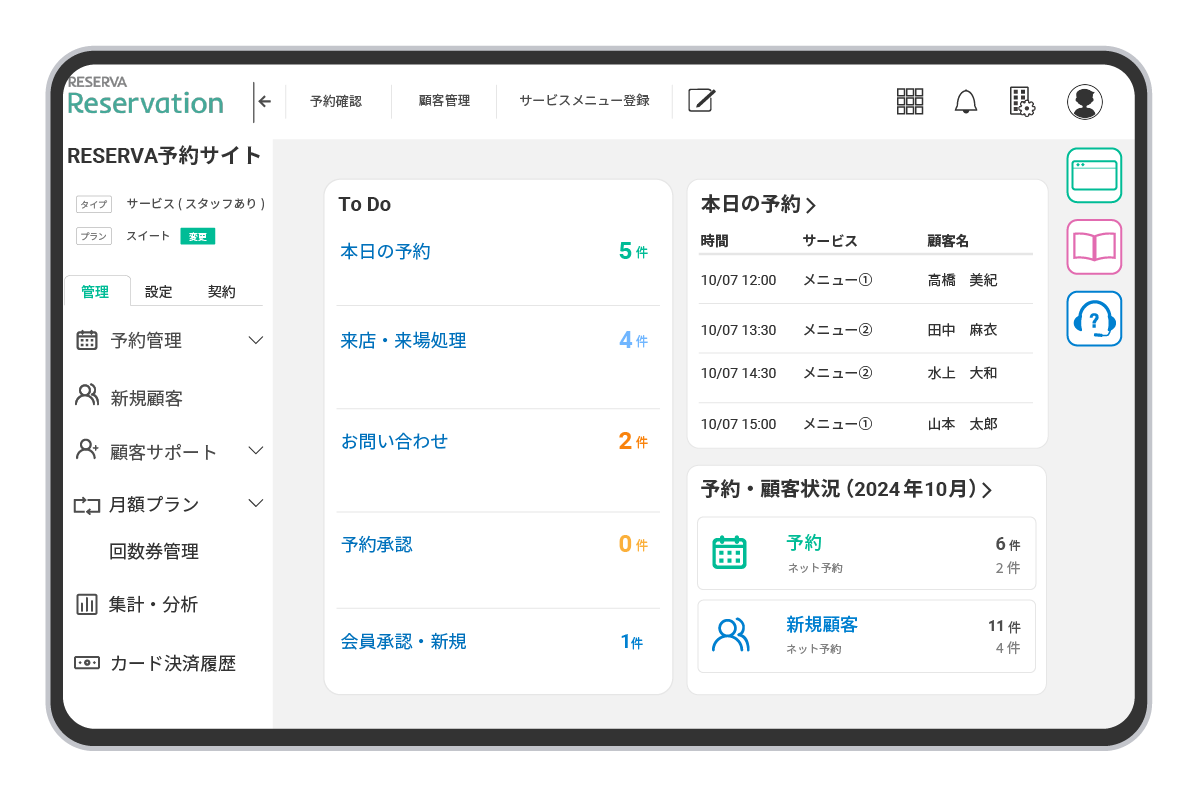The image size is (1198, 797).
Task: Switch to the 設定 tab
Action: pyautogui.click(x=158, y=292)
